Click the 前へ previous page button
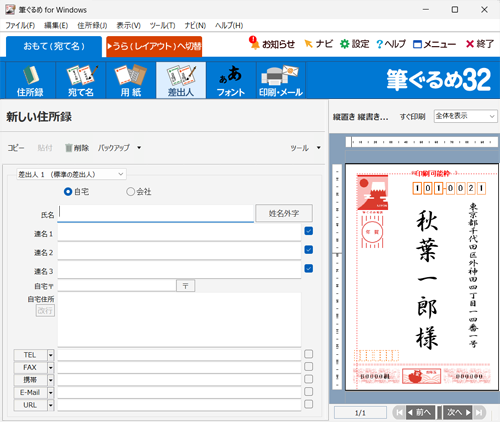The width and height of the screenshot is (500, 422). 421,412
